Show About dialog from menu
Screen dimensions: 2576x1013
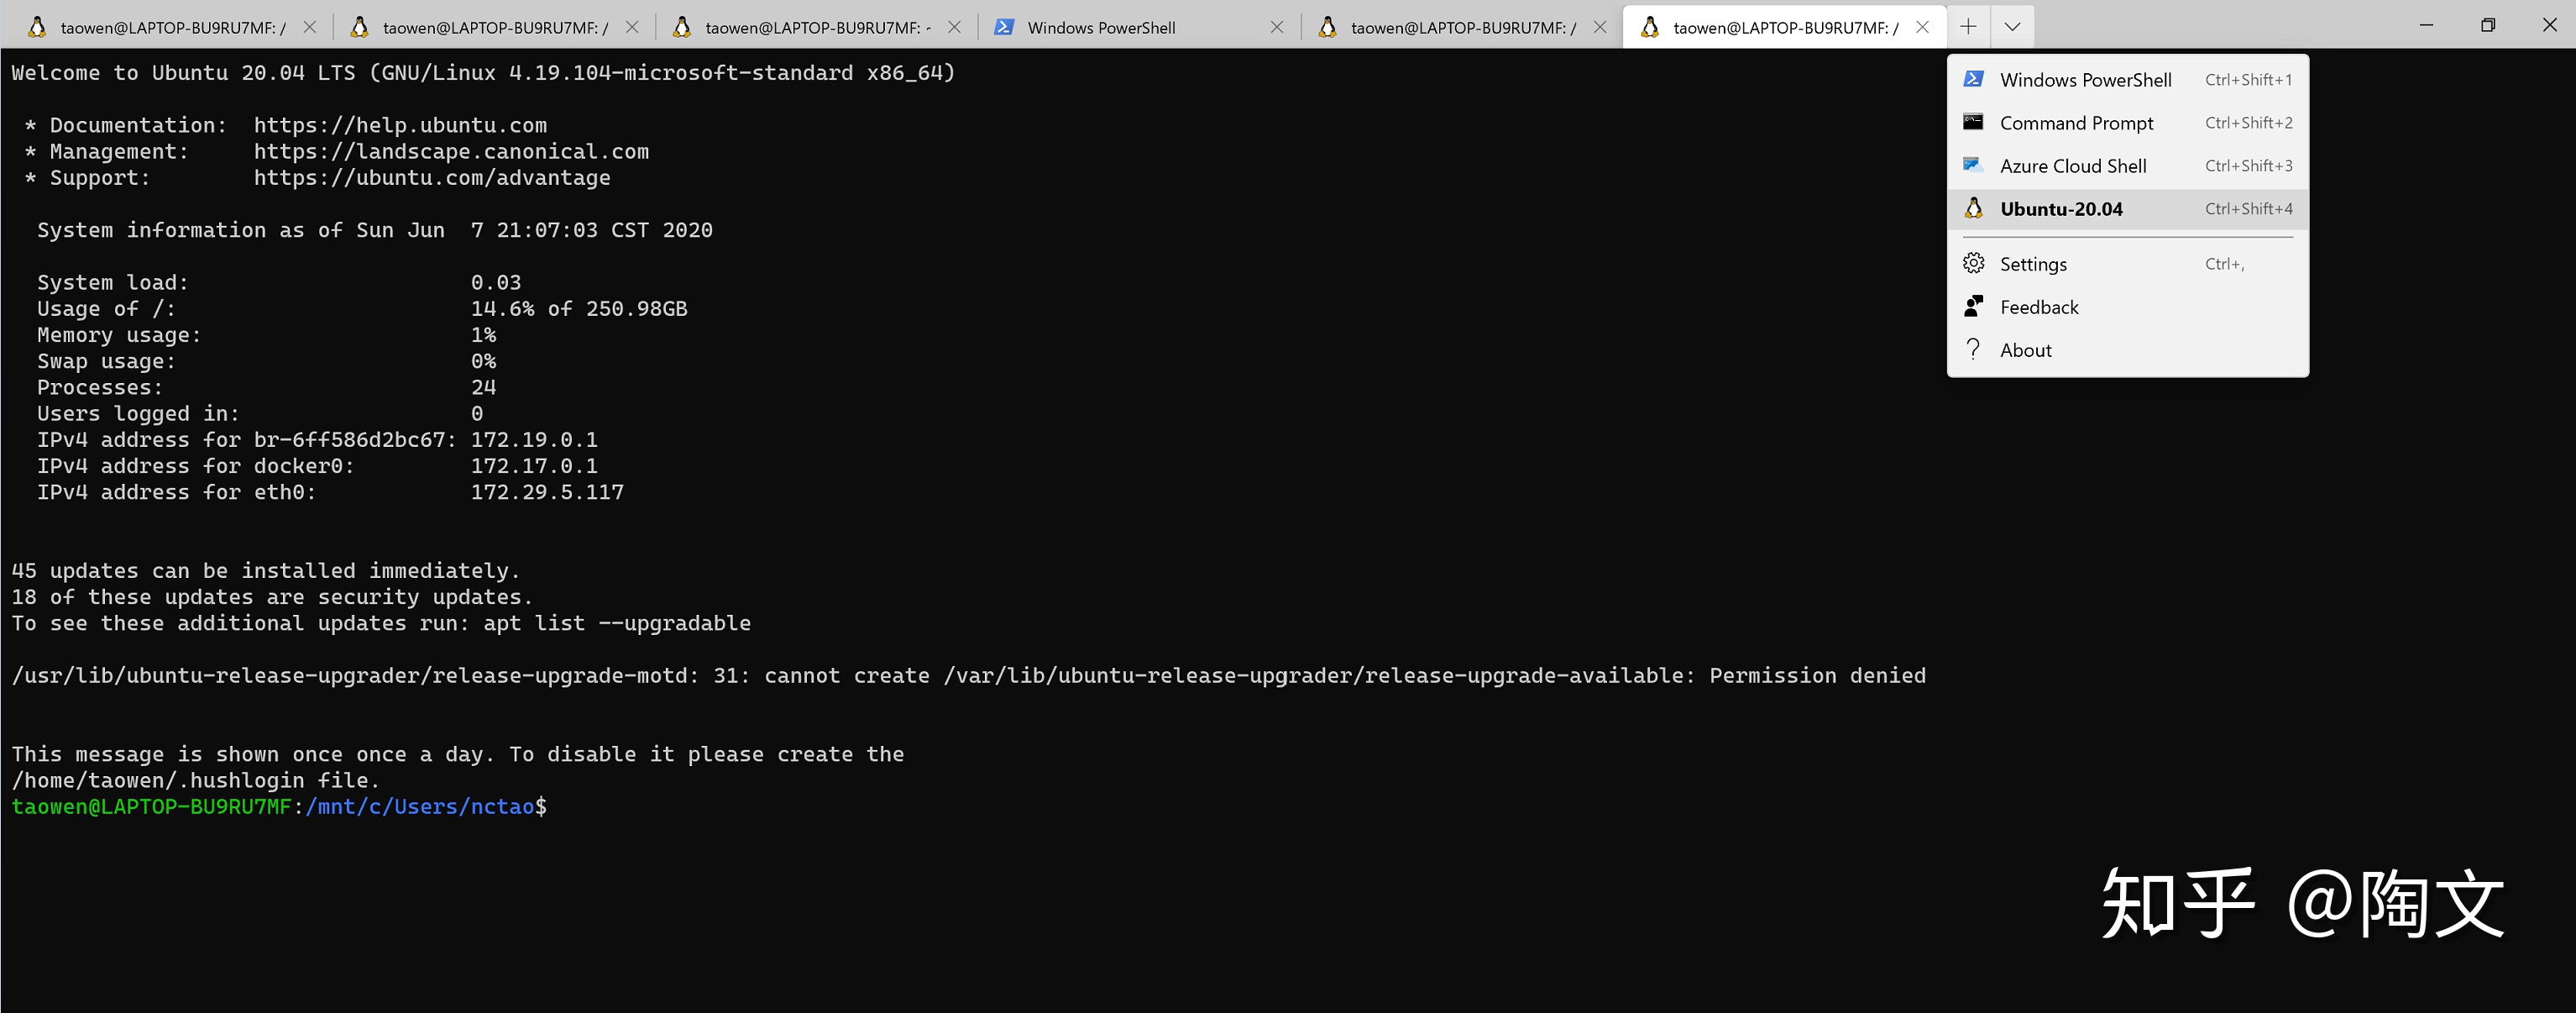[x=2127, y=350]
